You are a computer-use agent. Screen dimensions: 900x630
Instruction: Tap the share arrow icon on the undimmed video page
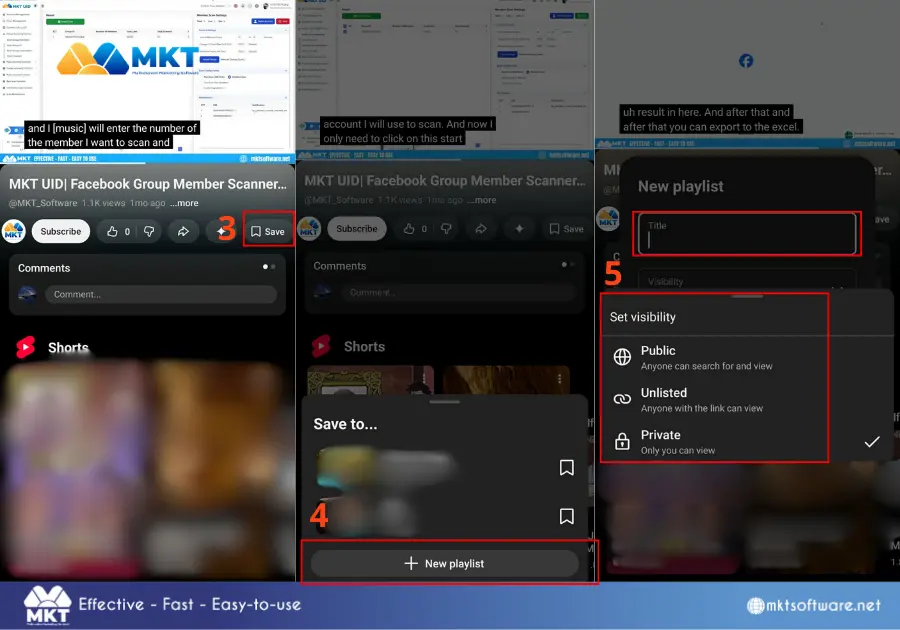coord(183,231)
